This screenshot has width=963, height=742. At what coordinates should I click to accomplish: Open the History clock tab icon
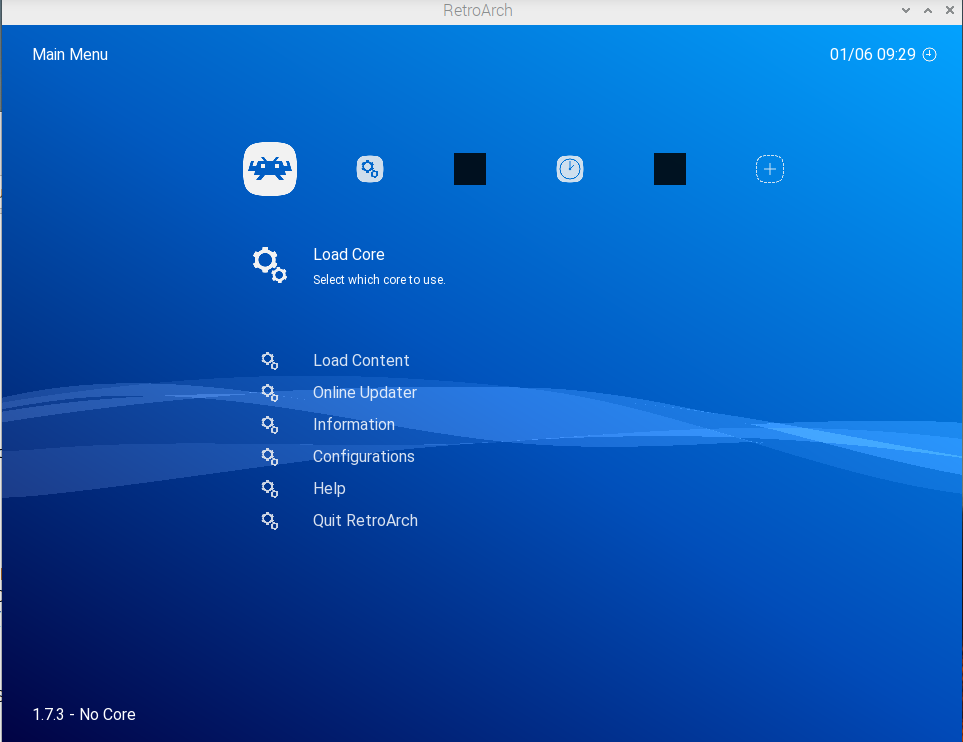[570, 170]
